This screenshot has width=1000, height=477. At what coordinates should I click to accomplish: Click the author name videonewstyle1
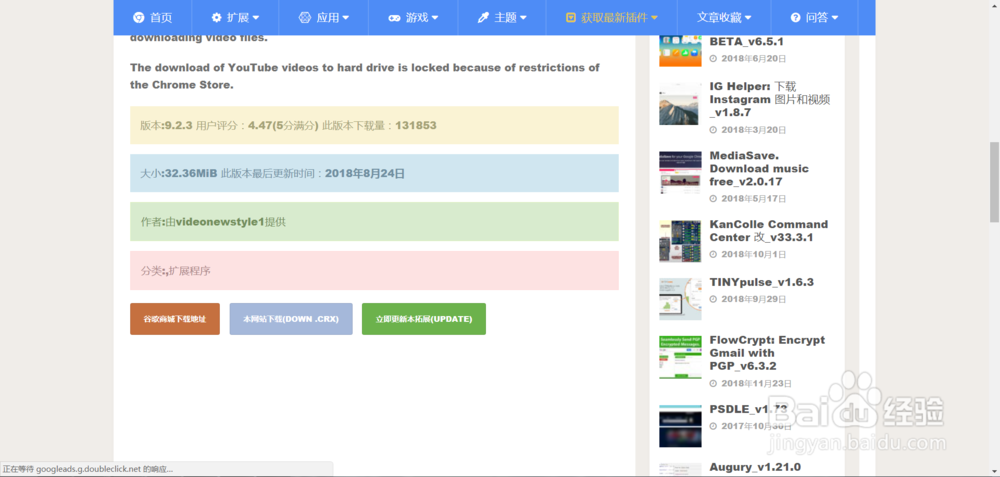pyautogui.click(x=219, y=222)
